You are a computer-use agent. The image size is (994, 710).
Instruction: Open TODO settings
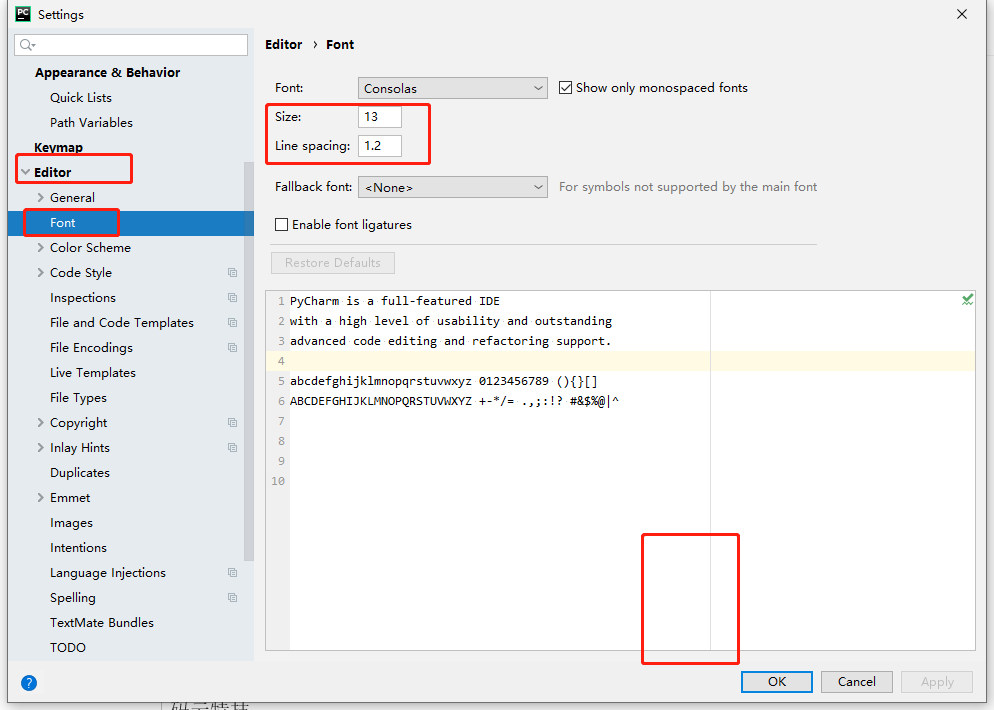click(67, 648)
